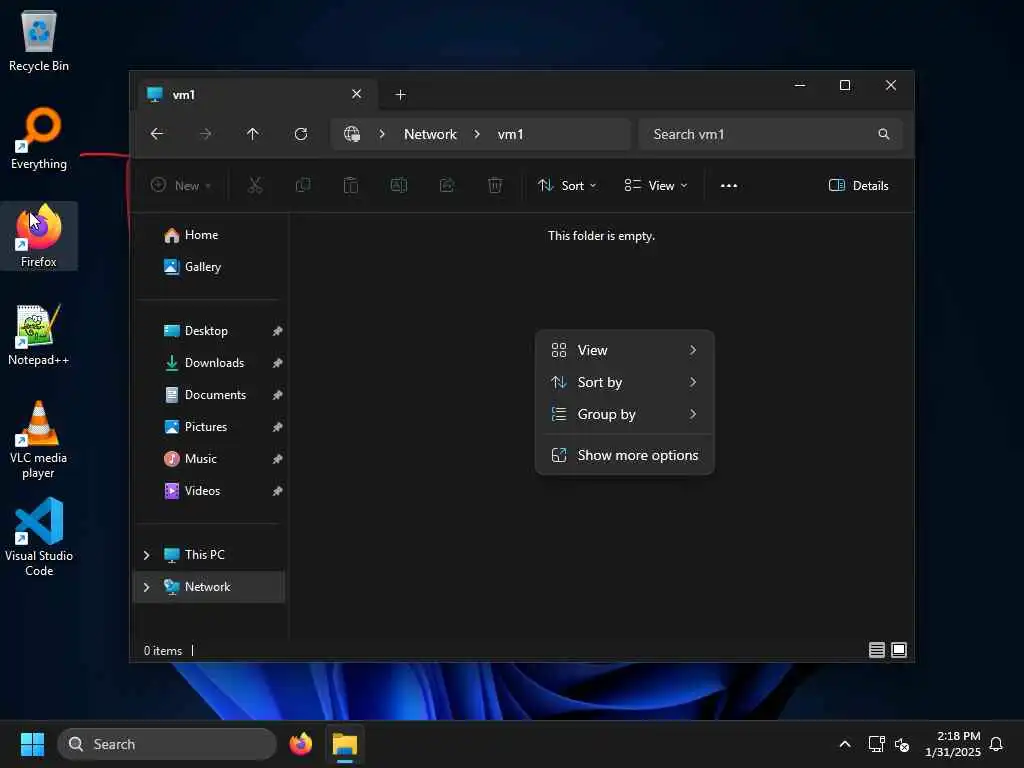Screen dimensions: 1024x768
Task: Click the network globe icon in address bar
Action: (352, 134)
